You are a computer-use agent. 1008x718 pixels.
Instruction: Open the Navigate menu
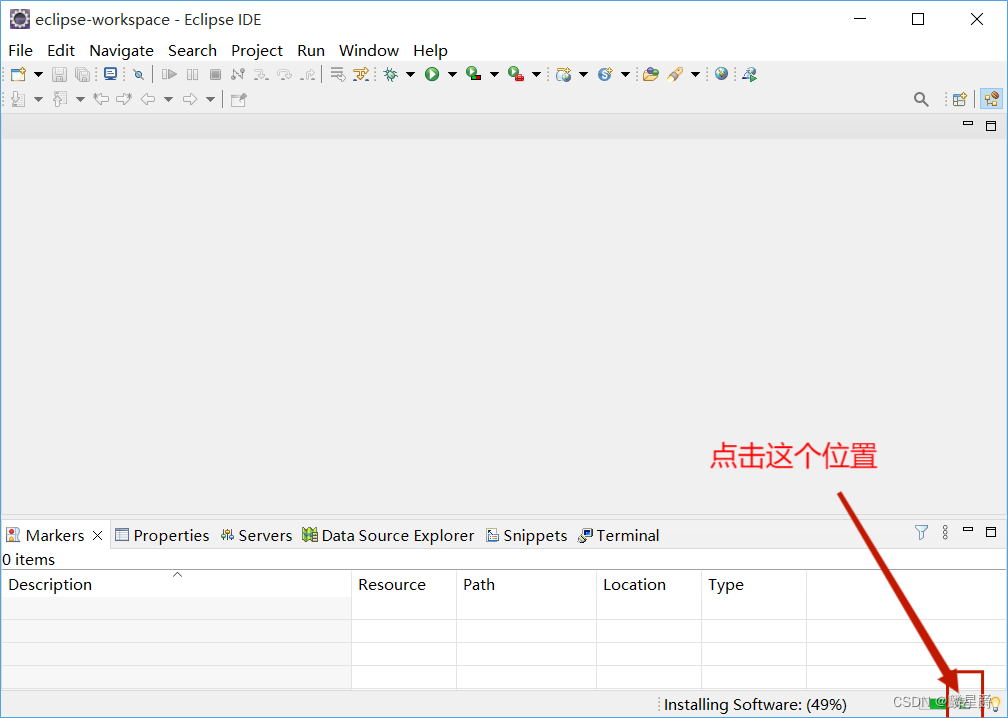pos(122,51)
